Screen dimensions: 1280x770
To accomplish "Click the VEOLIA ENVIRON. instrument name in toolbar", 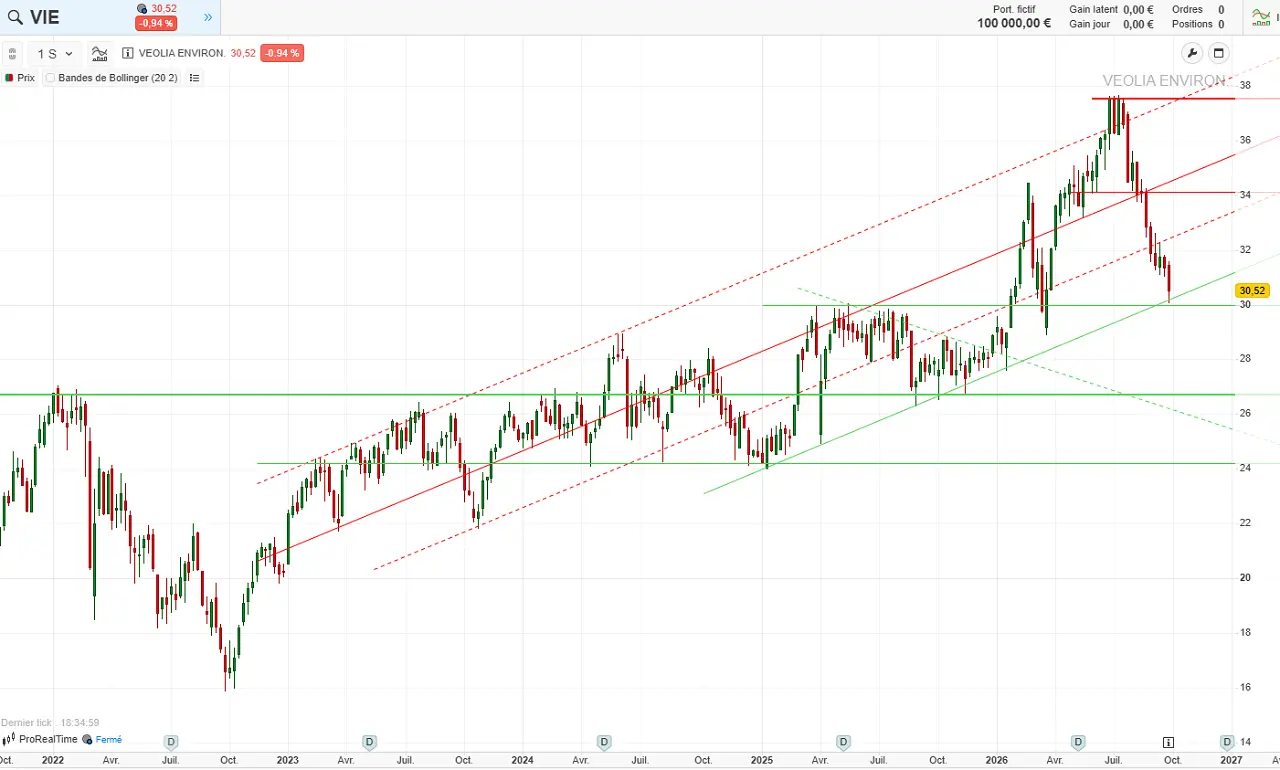I will tap(181, 53).
